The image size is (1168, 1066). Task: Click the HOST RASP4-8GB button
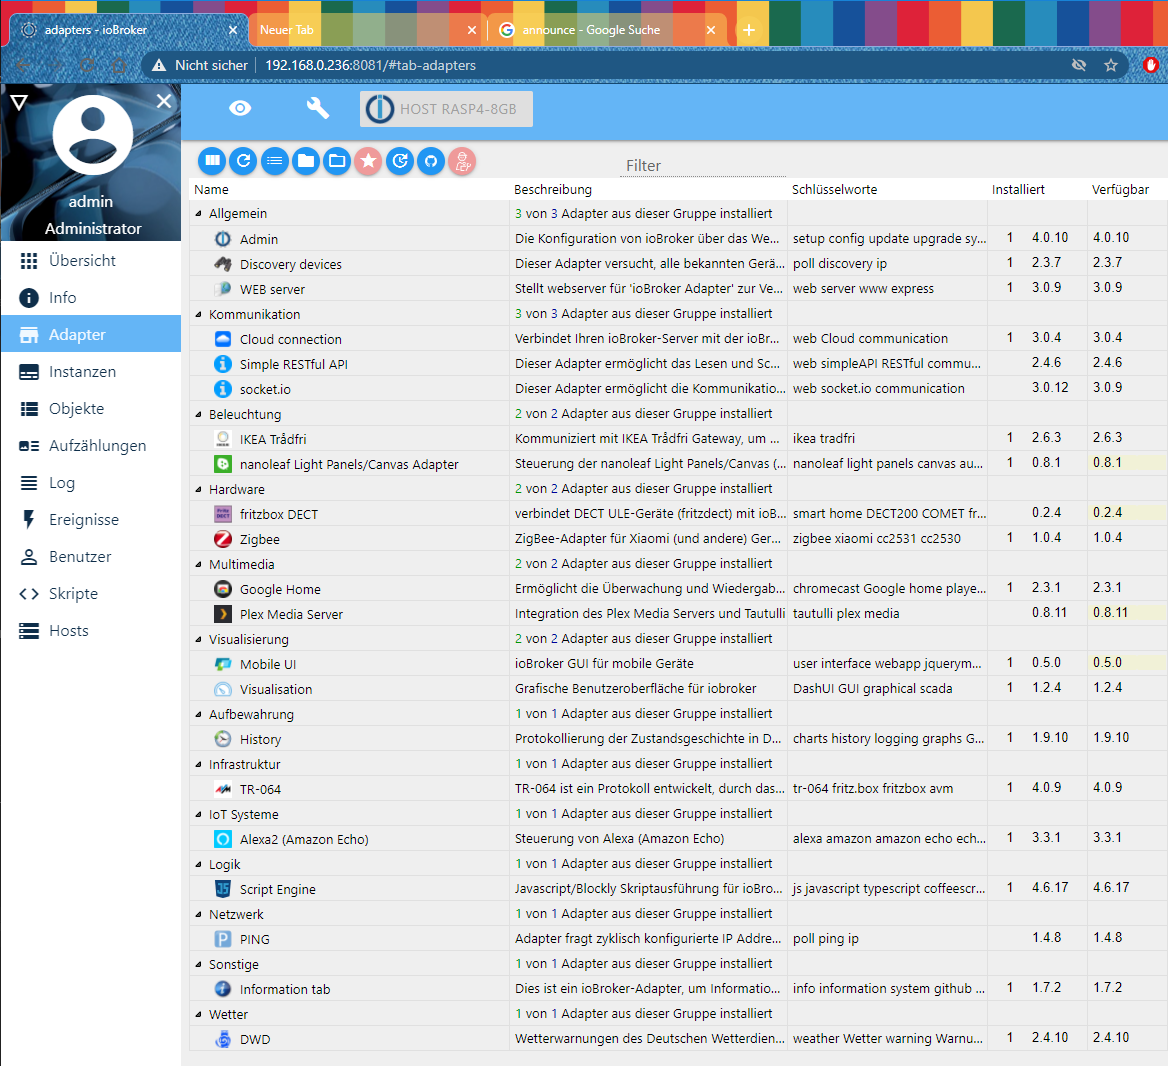[446, 109]
